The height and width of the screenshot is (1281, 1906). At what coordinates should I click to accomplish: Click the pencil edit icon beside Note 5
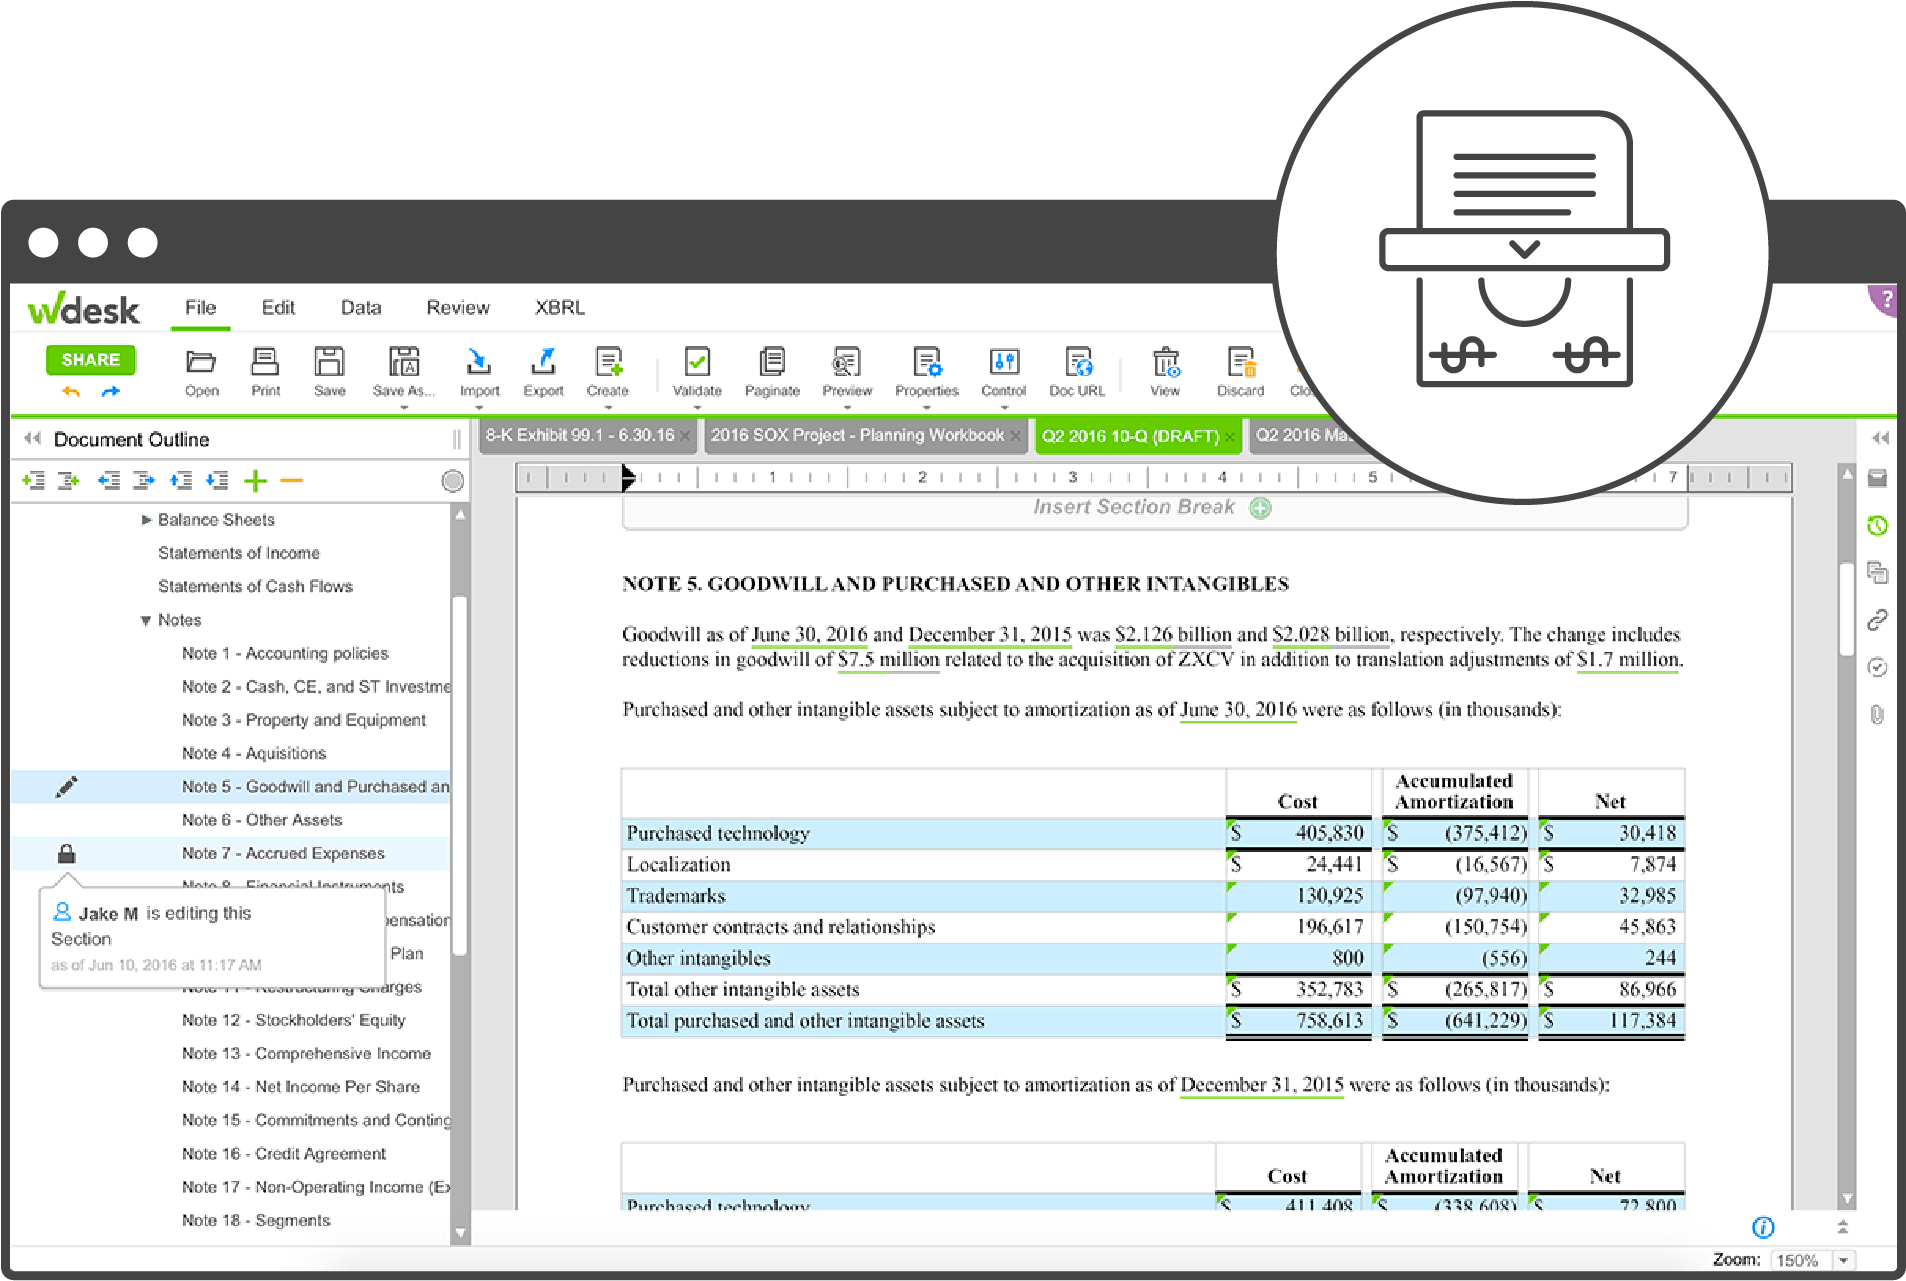66,787
